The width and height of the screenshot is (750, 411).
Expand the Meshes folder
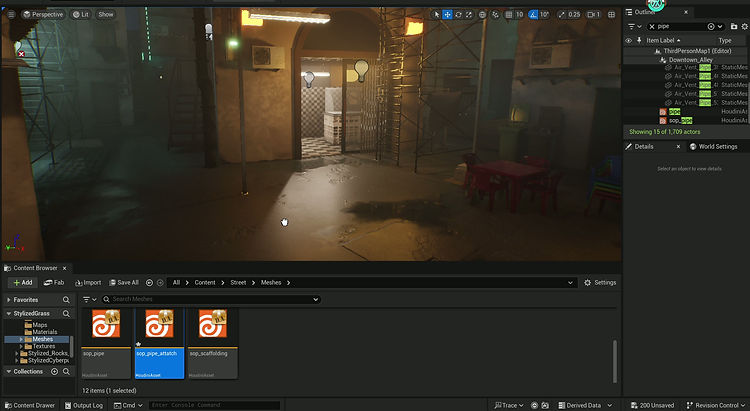[21, 339]
